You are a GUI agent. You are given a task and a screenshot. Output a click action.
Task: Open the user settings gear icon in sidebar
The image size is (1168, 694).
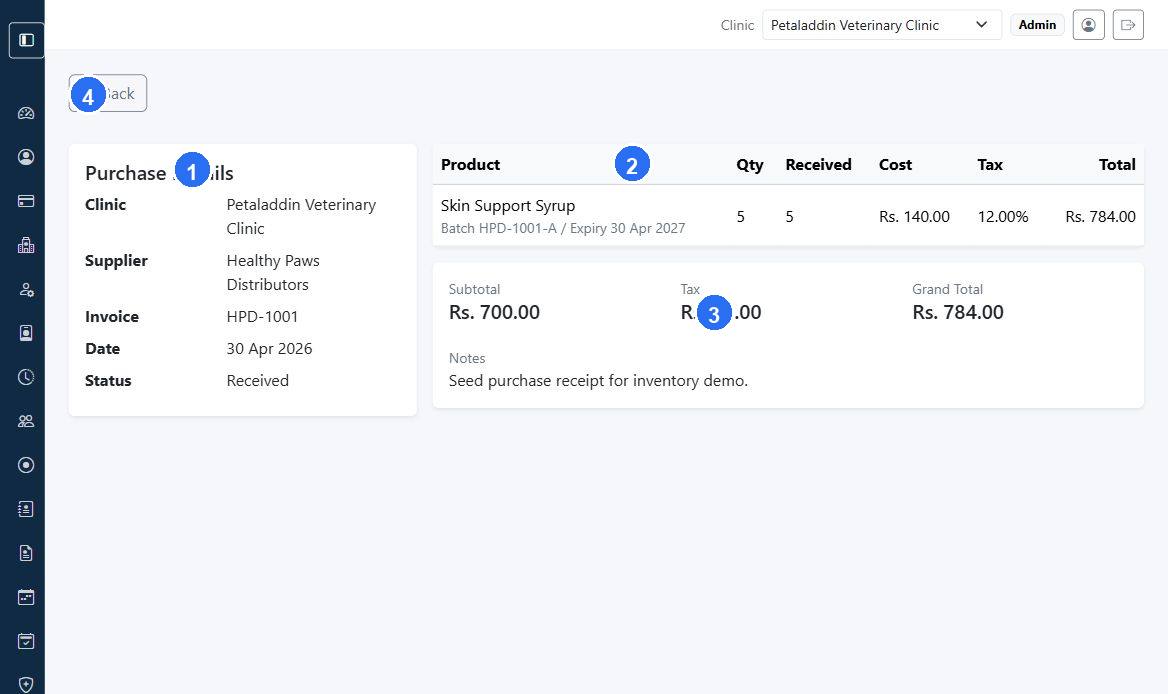(26, 289)
